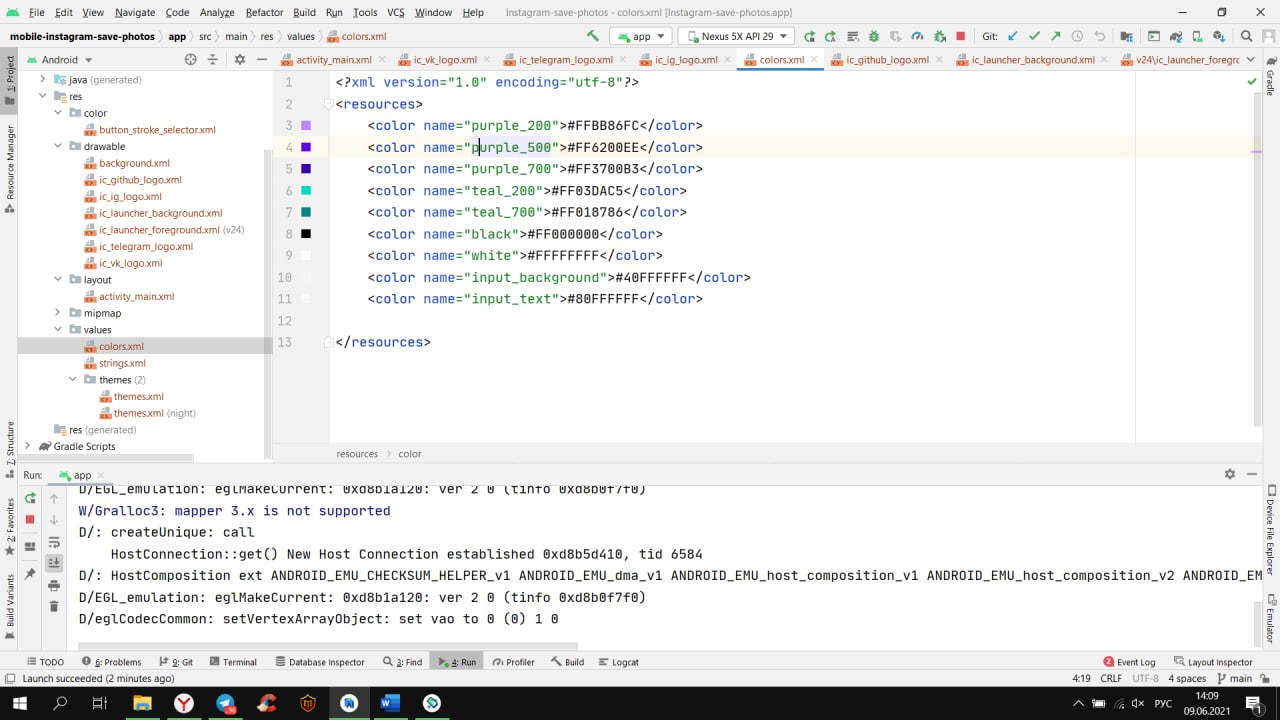Click Select Opened File target icon
This screenshot has height=720, width=1280.
[x=190, y=60]
